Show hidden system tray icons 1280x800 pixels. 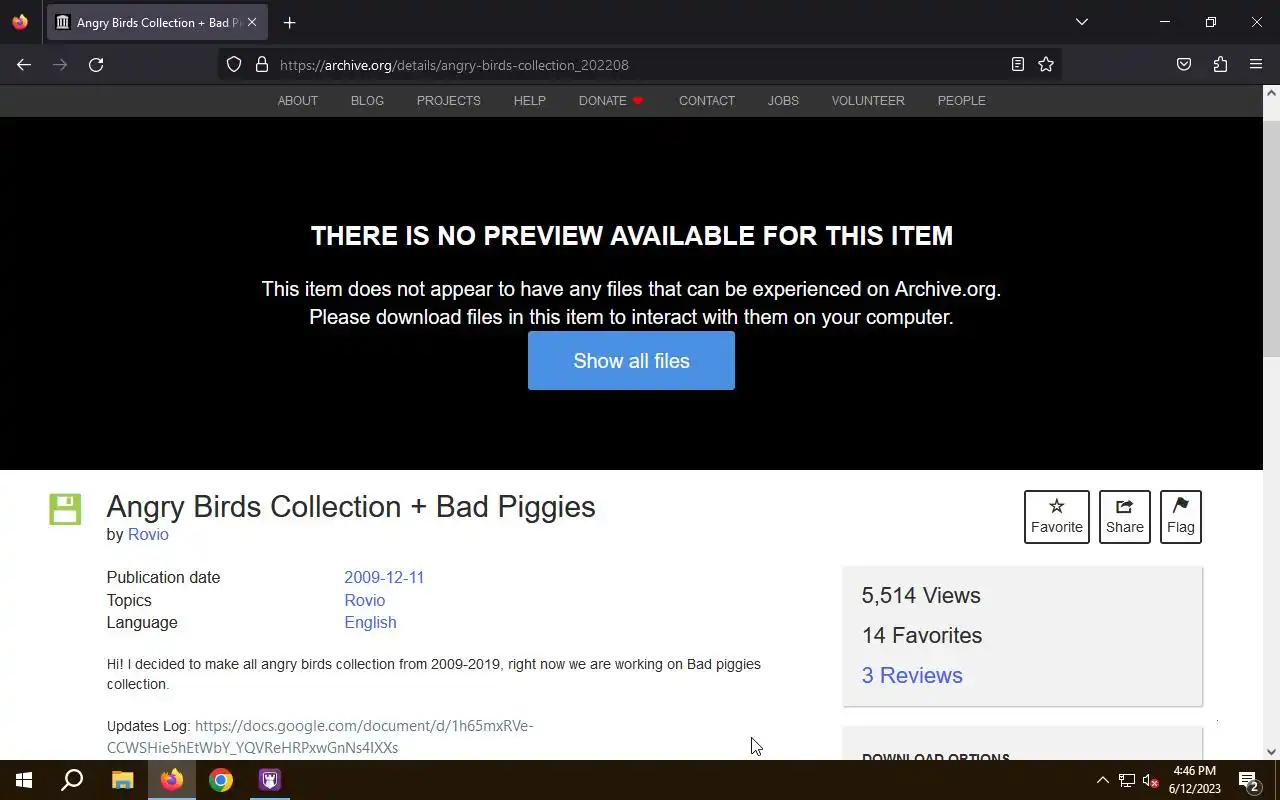[x=1102, y=780]
